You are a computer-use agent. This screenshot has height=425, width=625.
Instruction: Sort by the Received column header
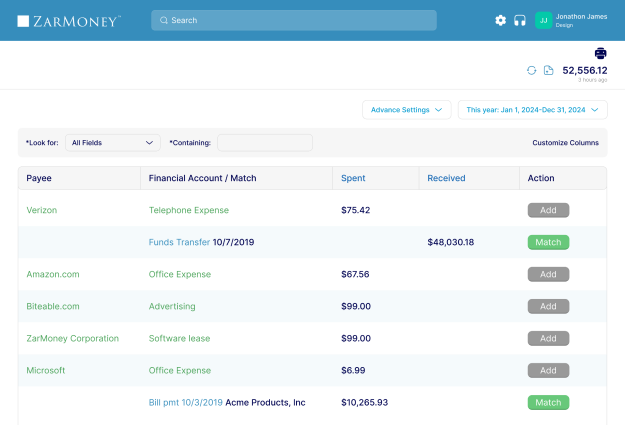446,178
